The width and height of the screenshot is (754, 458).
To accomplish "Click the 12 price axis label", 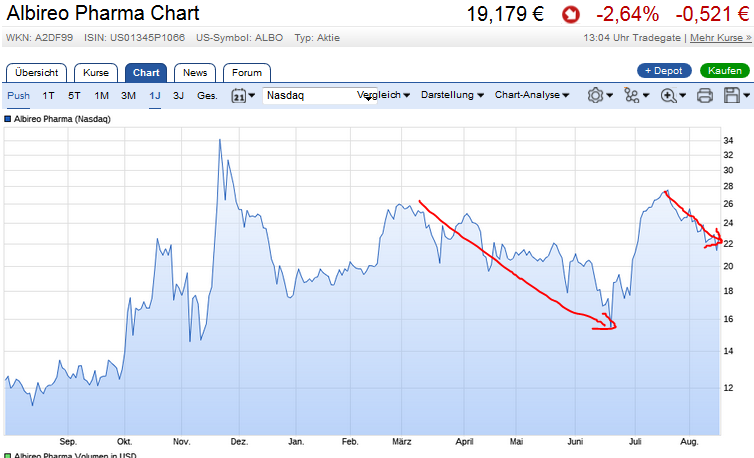I will pyautogui.click(x=728, y=388).
